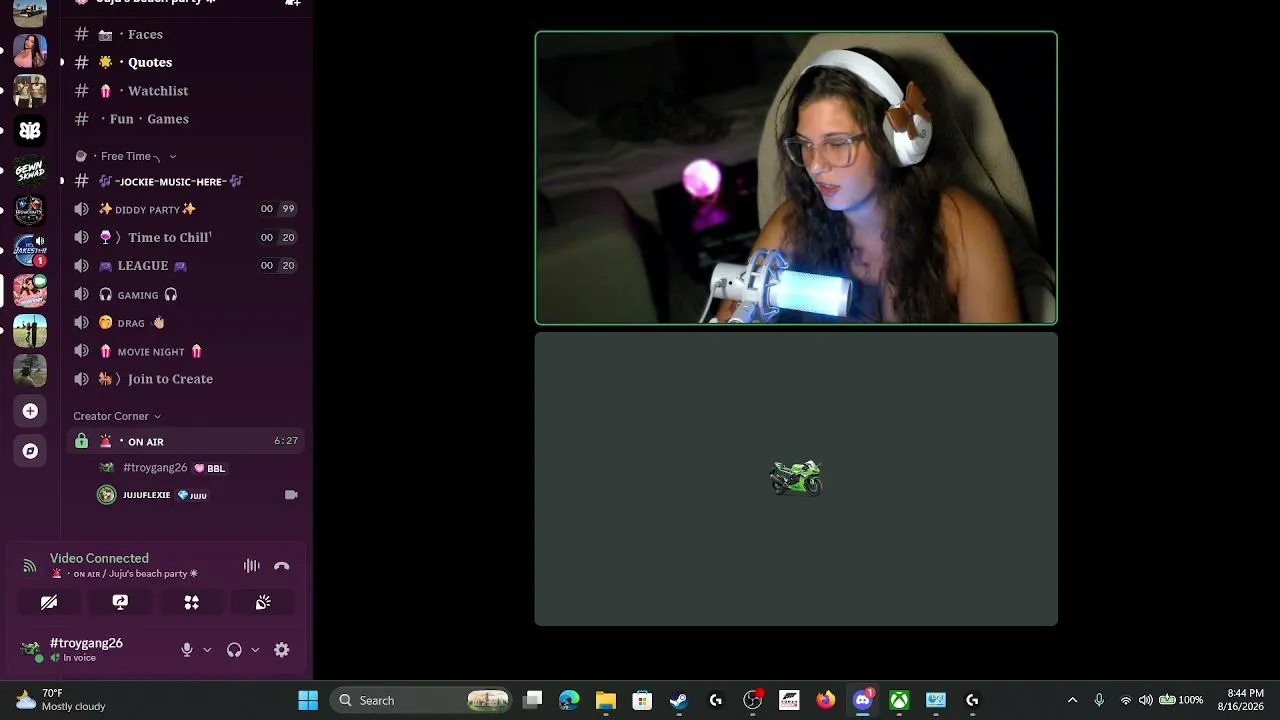The height and width of the screenshot is (720, 1280).
Task: Open the Wi-Fi network tray icon
Action: click(x=1126, y=700)
